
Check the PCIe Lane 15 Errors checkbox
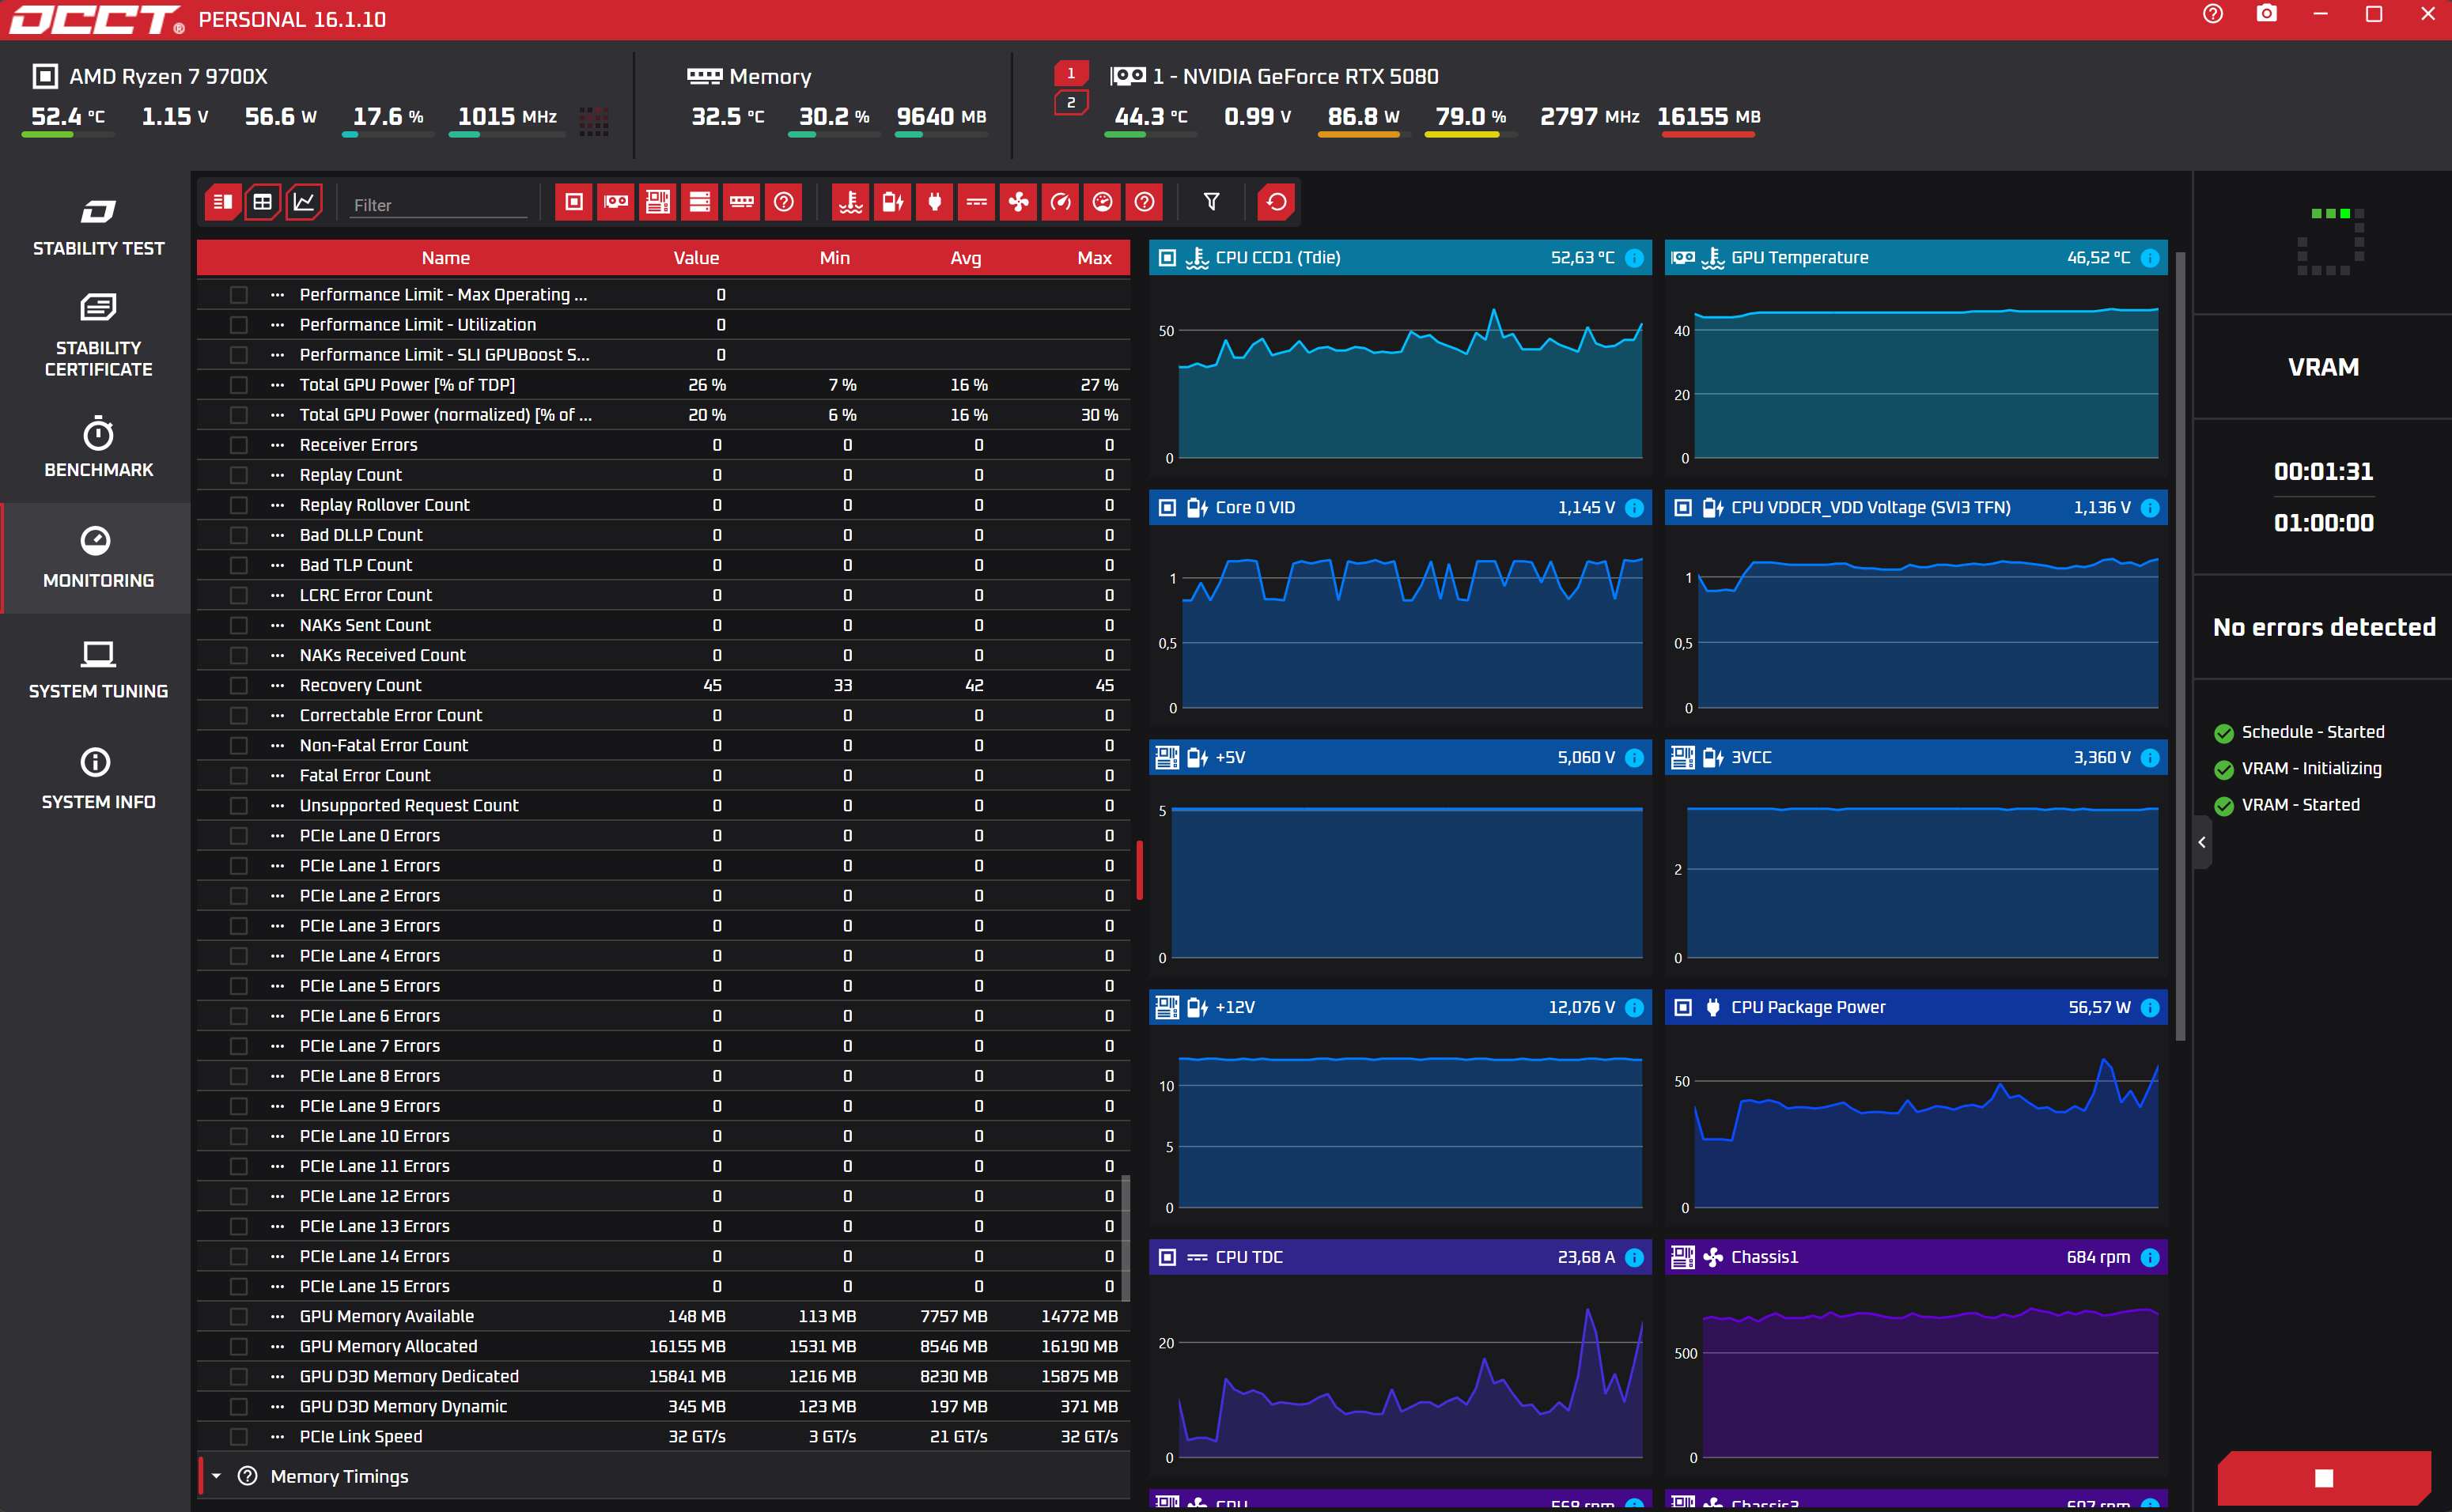coord(238,1286)
